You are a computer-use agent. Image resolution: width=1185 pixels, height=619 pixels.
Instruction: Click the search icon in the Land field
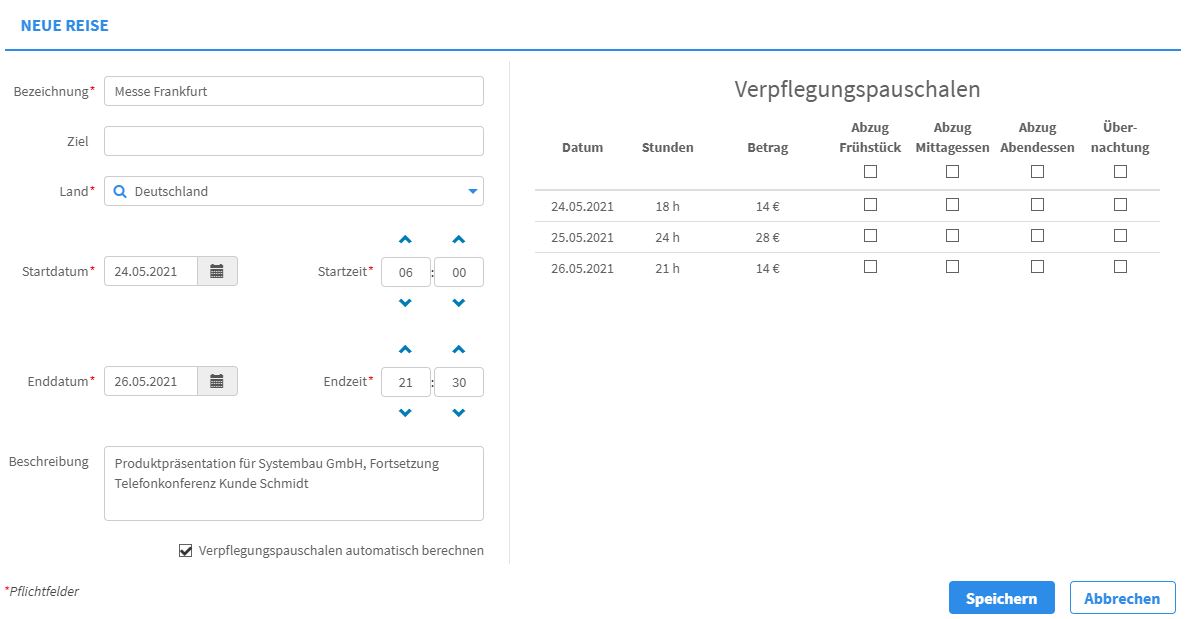119,190
